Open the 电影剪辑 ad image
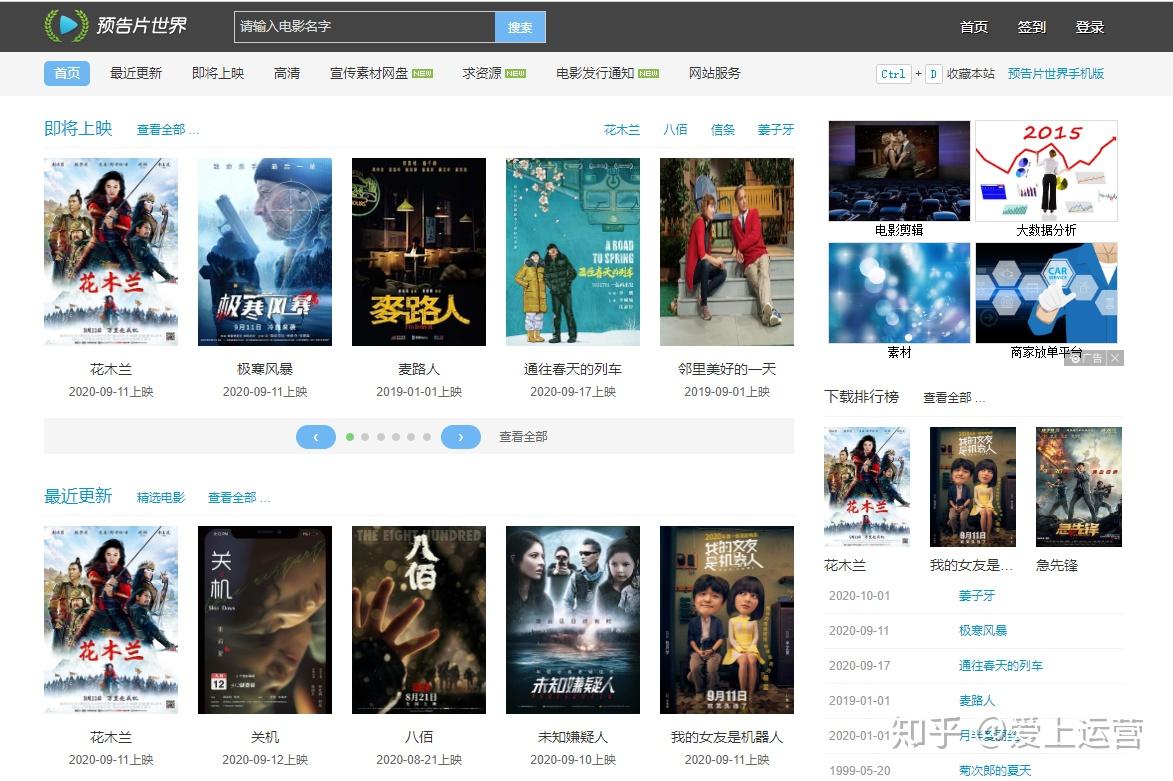The image size is (1173, 781). [899, 171]
